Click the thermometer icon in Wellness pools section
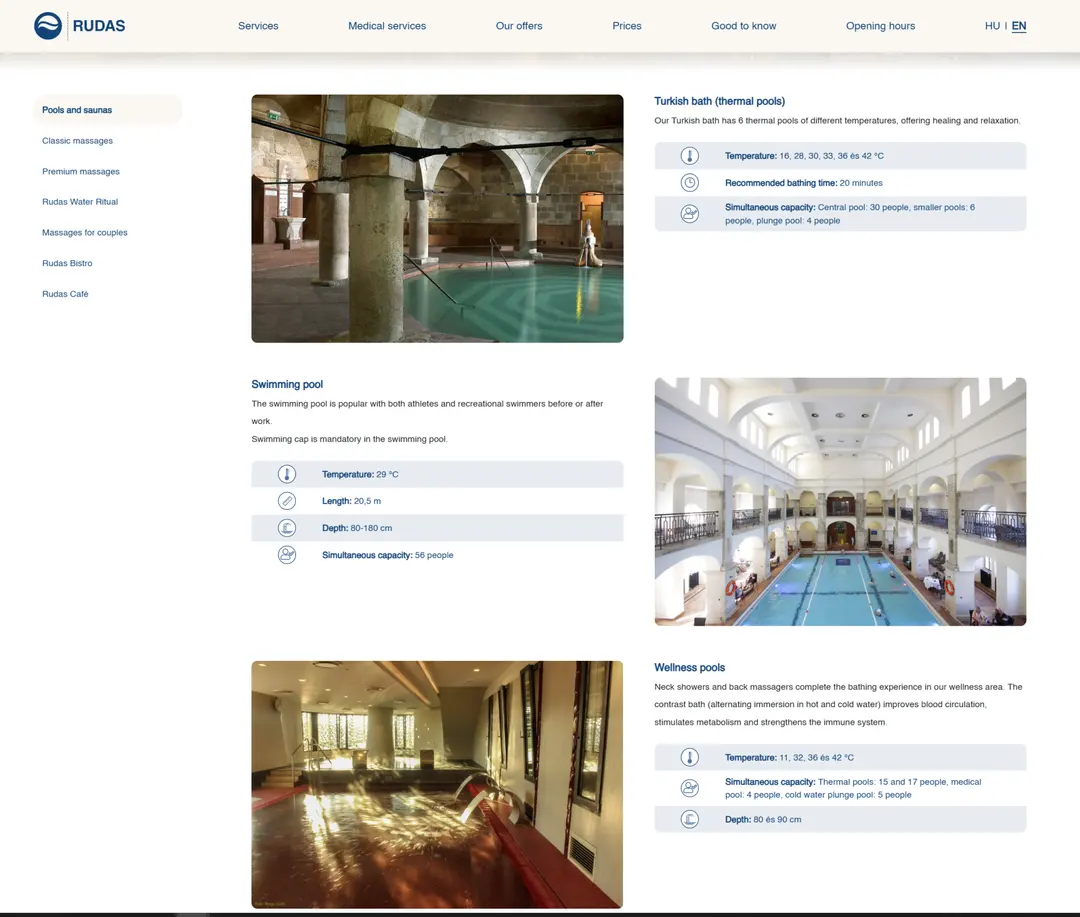This screenshot has height=917, width=1080. coord(689,757)
